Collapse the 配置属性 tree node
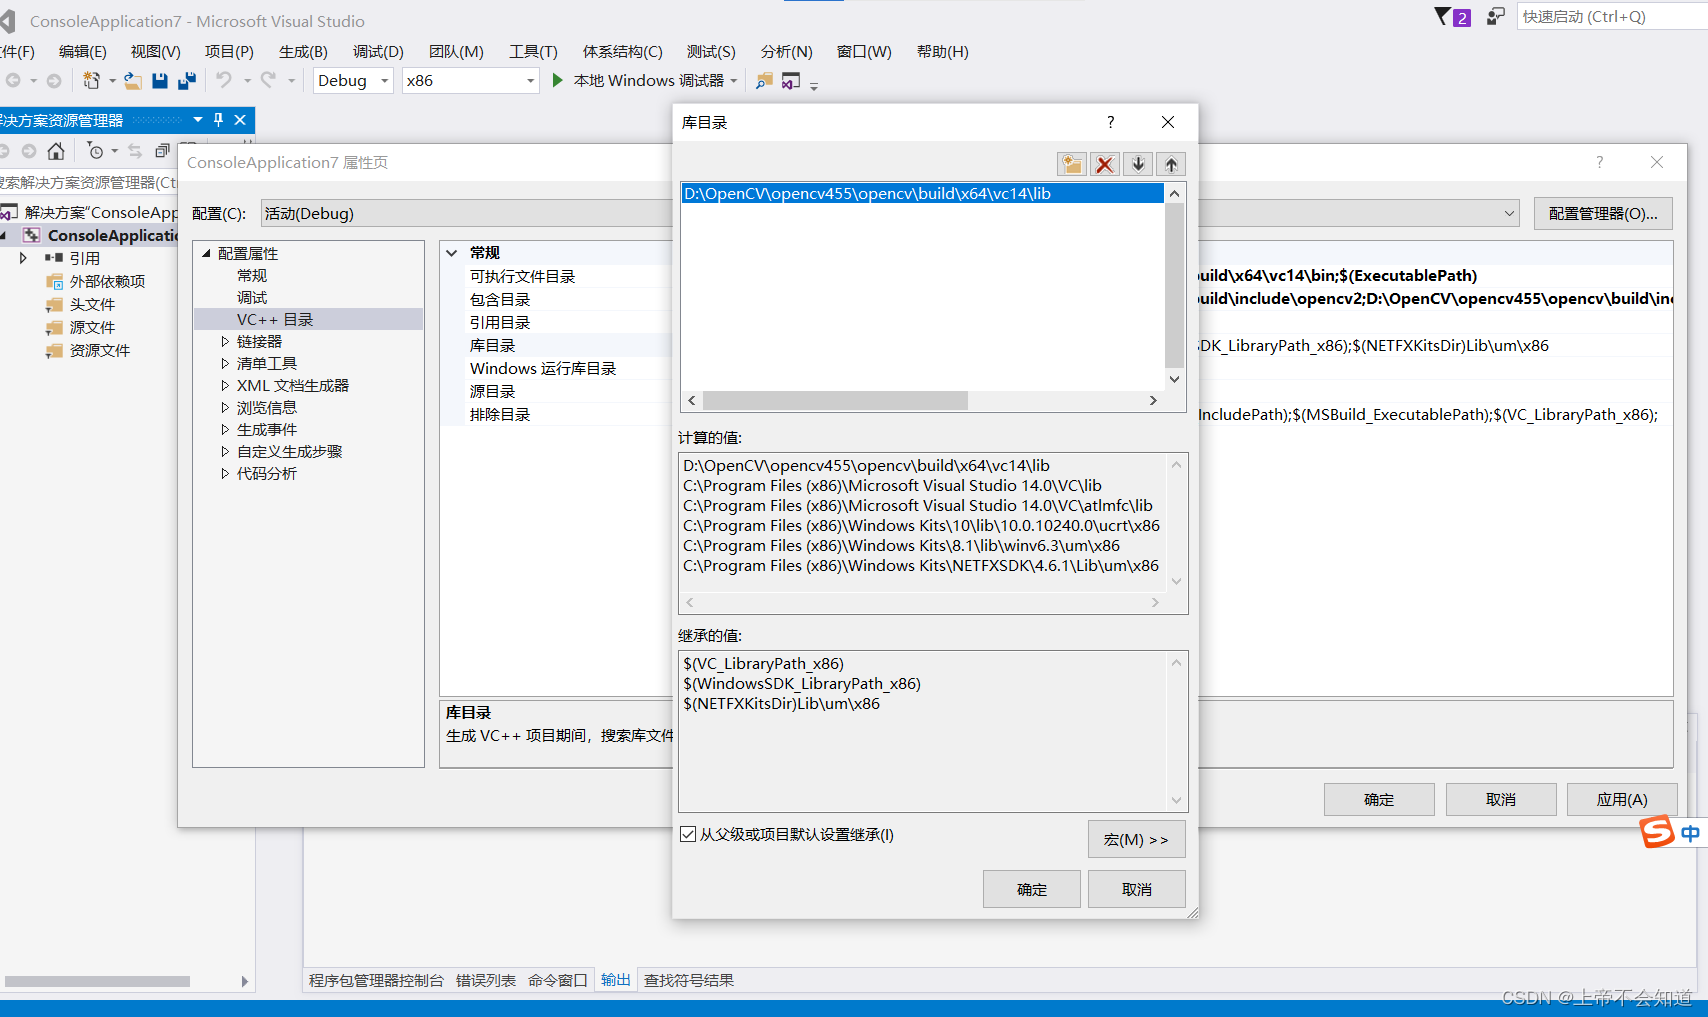 (x=207, y=253)
